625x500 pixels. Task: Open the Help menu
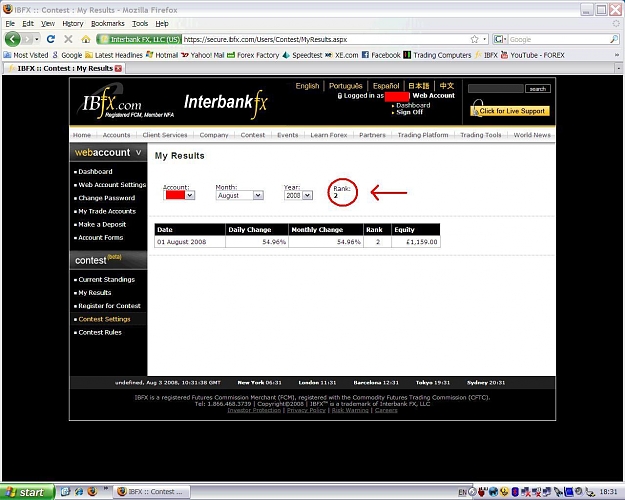pyautogui.click(x=162, y=24)
